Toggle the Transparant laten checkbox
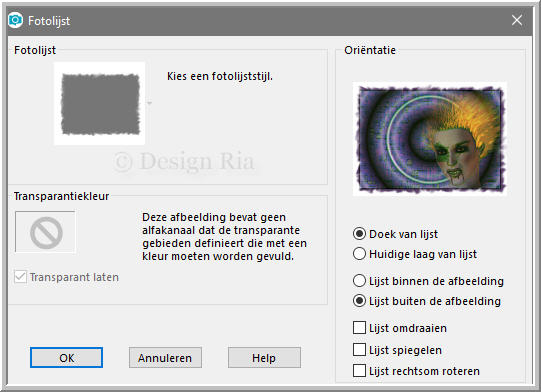This screenshot has width=541, height=392. point(20,277)
